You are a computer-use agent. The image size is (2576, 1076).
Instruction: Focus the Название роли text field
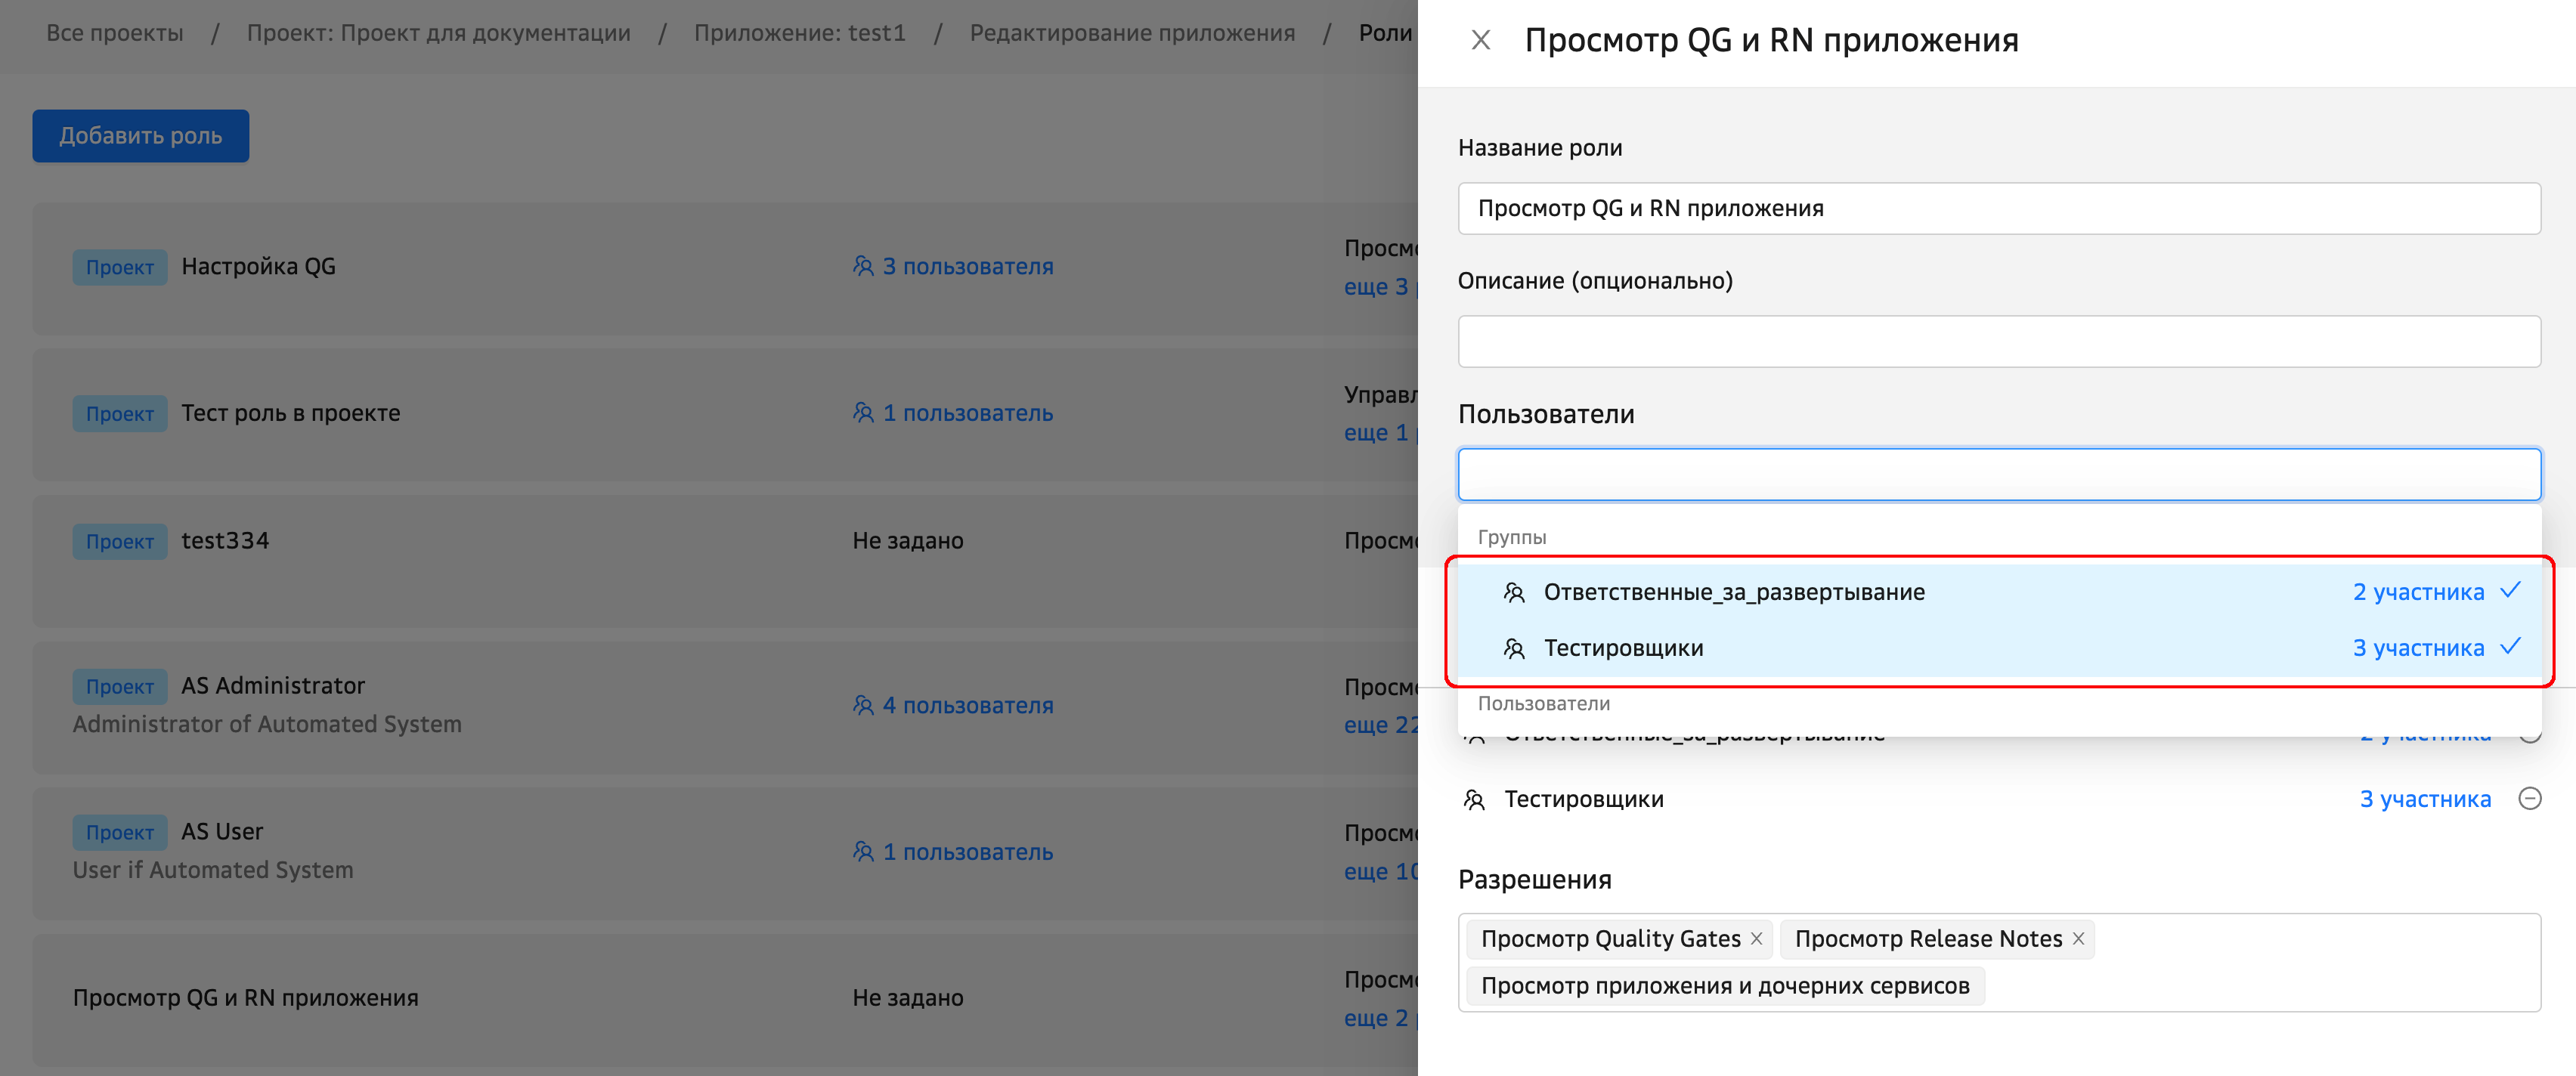1998,208
